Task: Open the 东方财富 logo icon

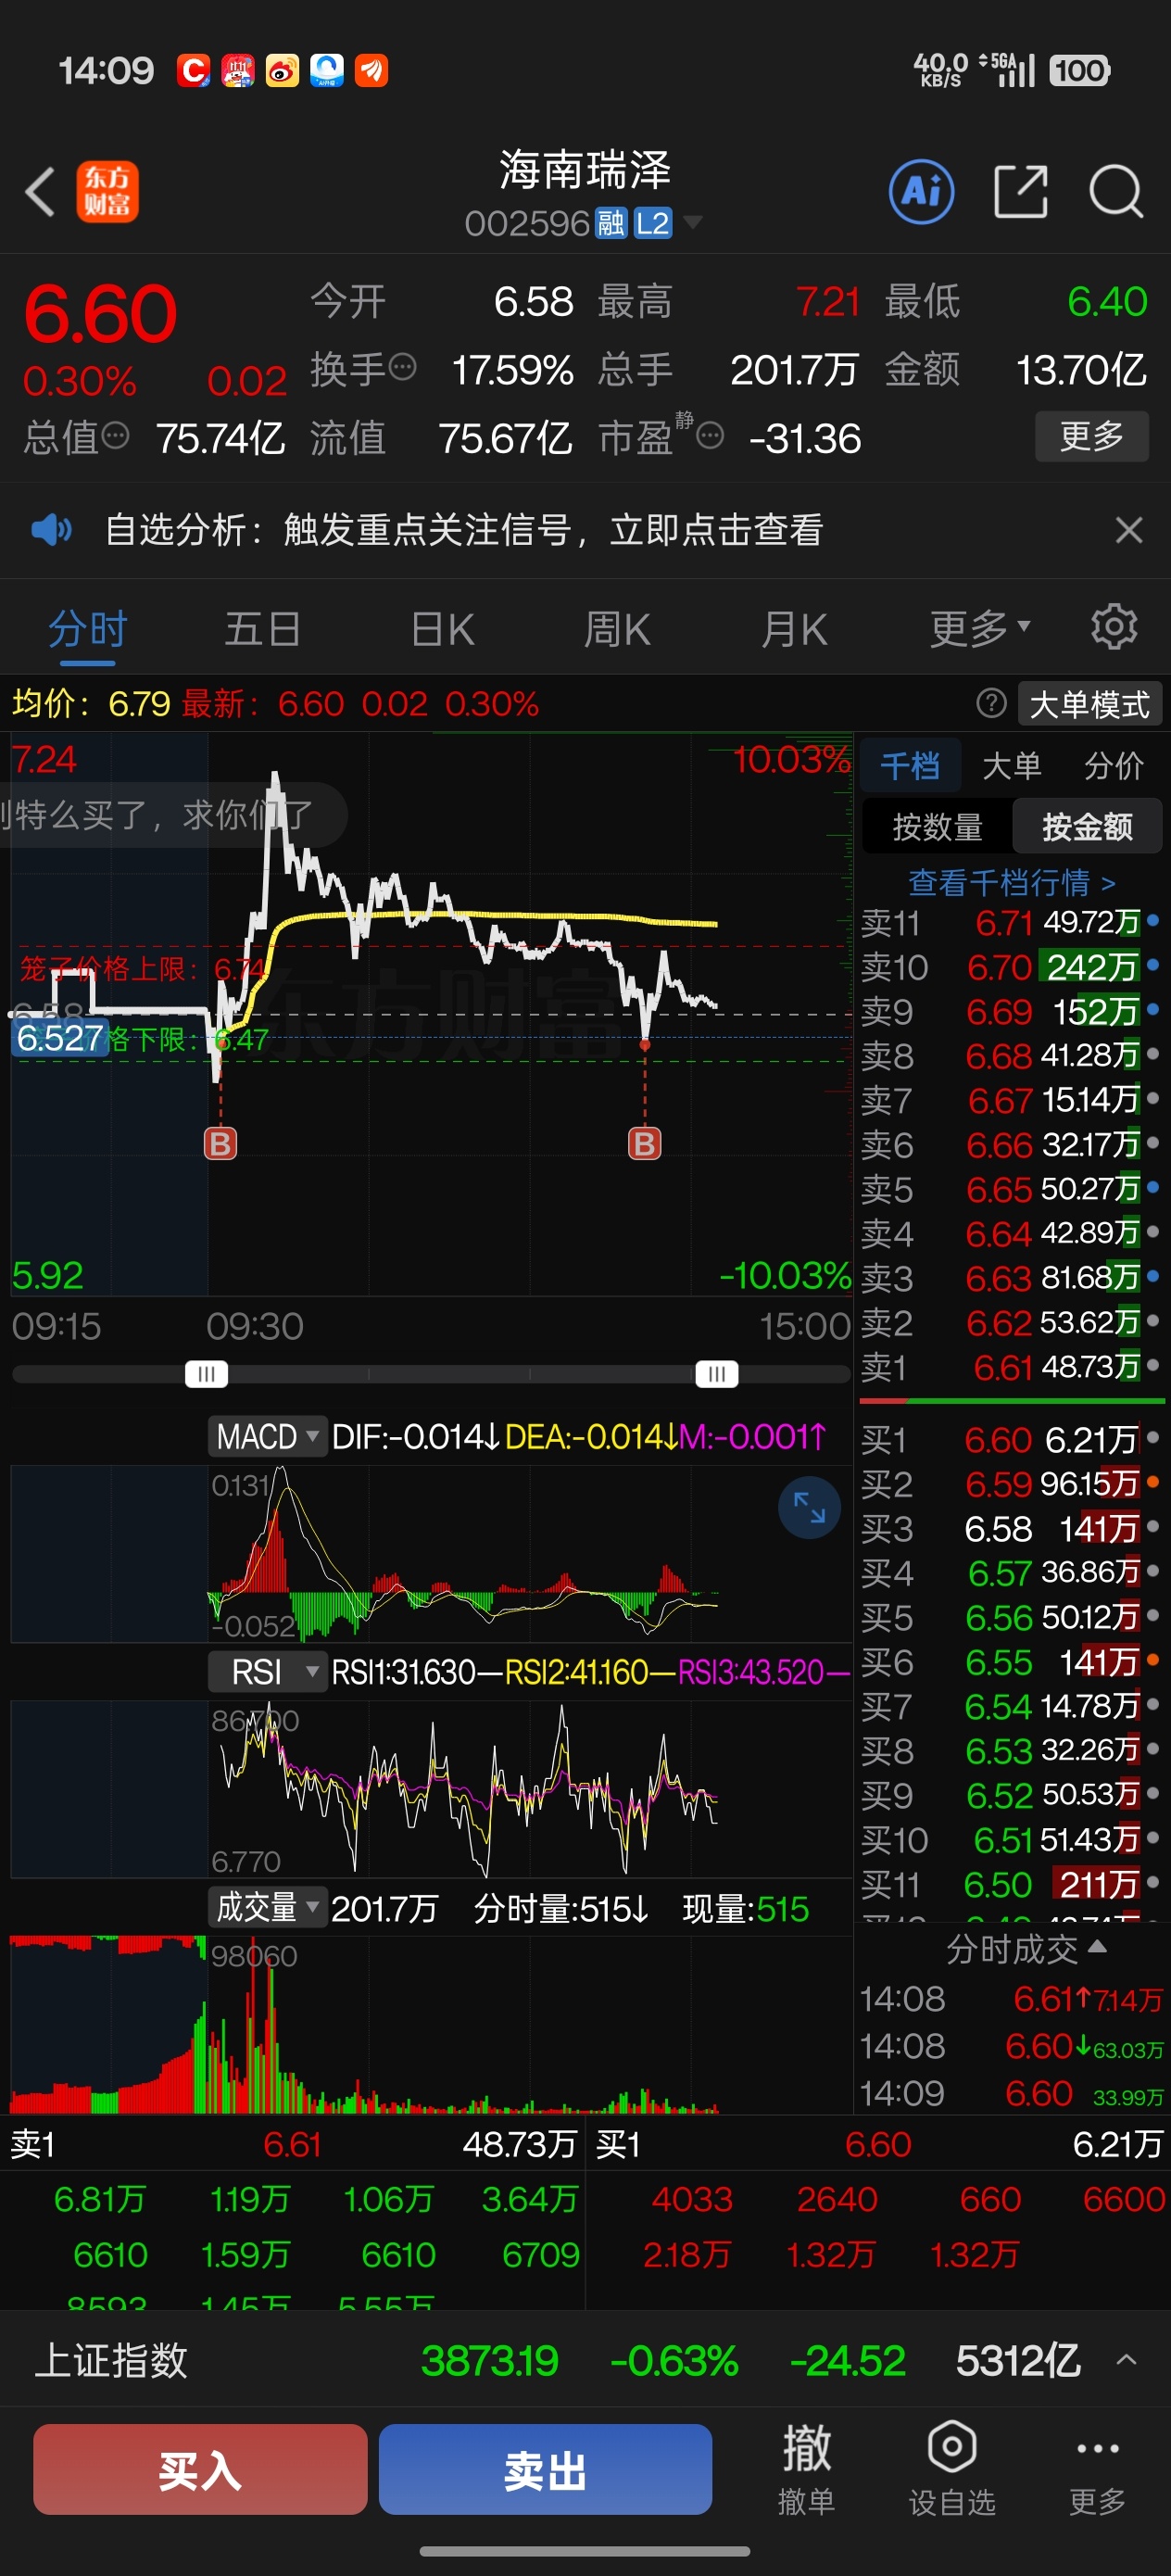Action: 108,191
